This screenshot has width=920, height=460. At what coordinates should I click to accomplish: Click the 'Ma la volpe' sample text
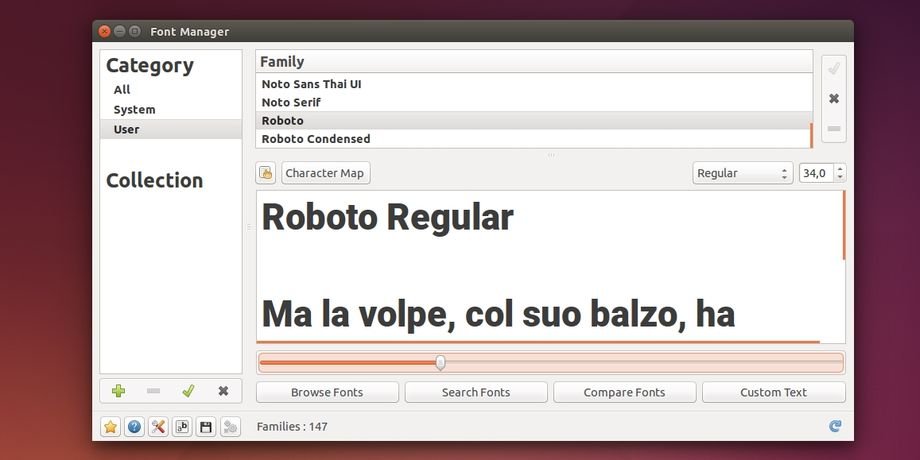pyautogui.click(x=498, y=314)
